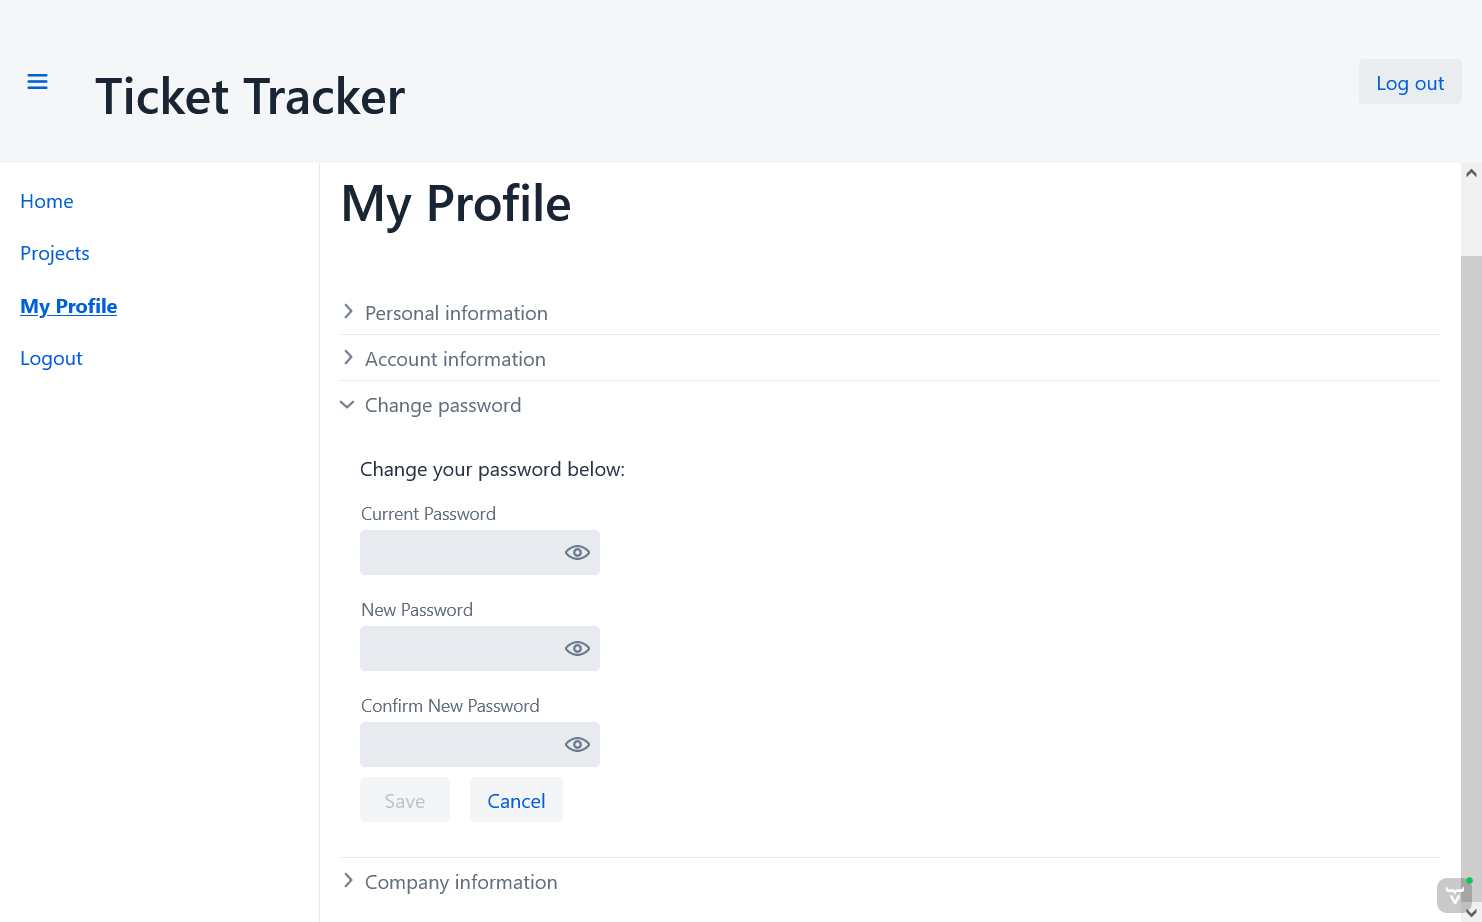Viewport: 1482px width, 922px height.
Task: Expand the Account information section
Action: (454, 359)
